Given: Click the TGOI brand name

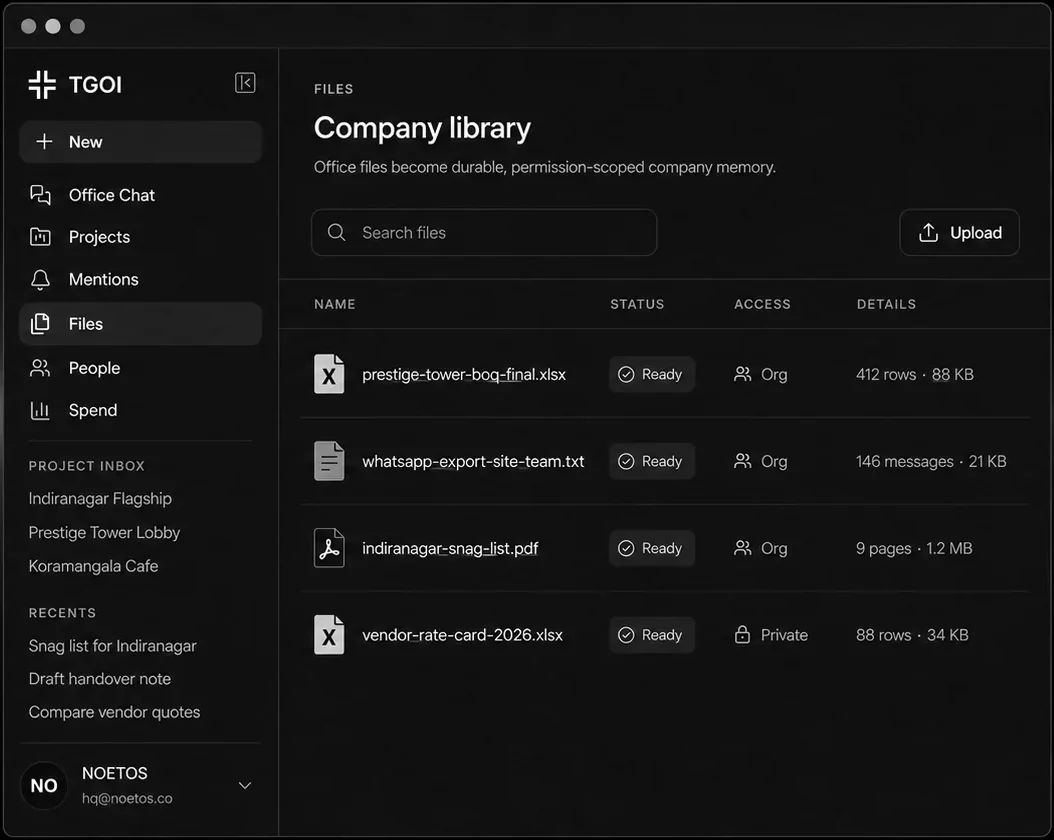Looking at the screenshot, I should 95,85.
